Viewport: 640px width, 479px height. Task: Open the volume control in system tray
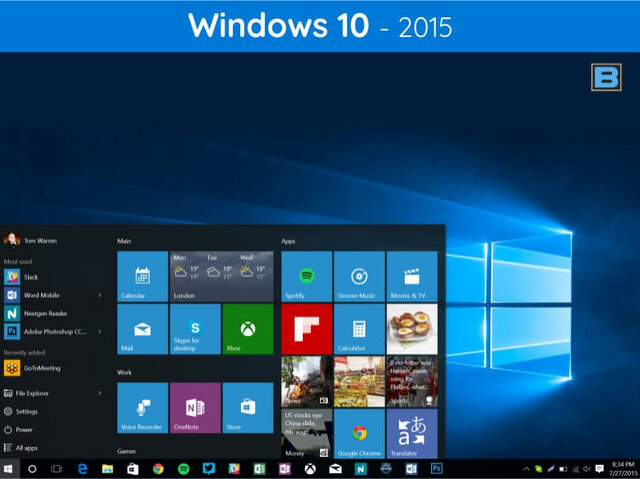(x=587, y=469)
